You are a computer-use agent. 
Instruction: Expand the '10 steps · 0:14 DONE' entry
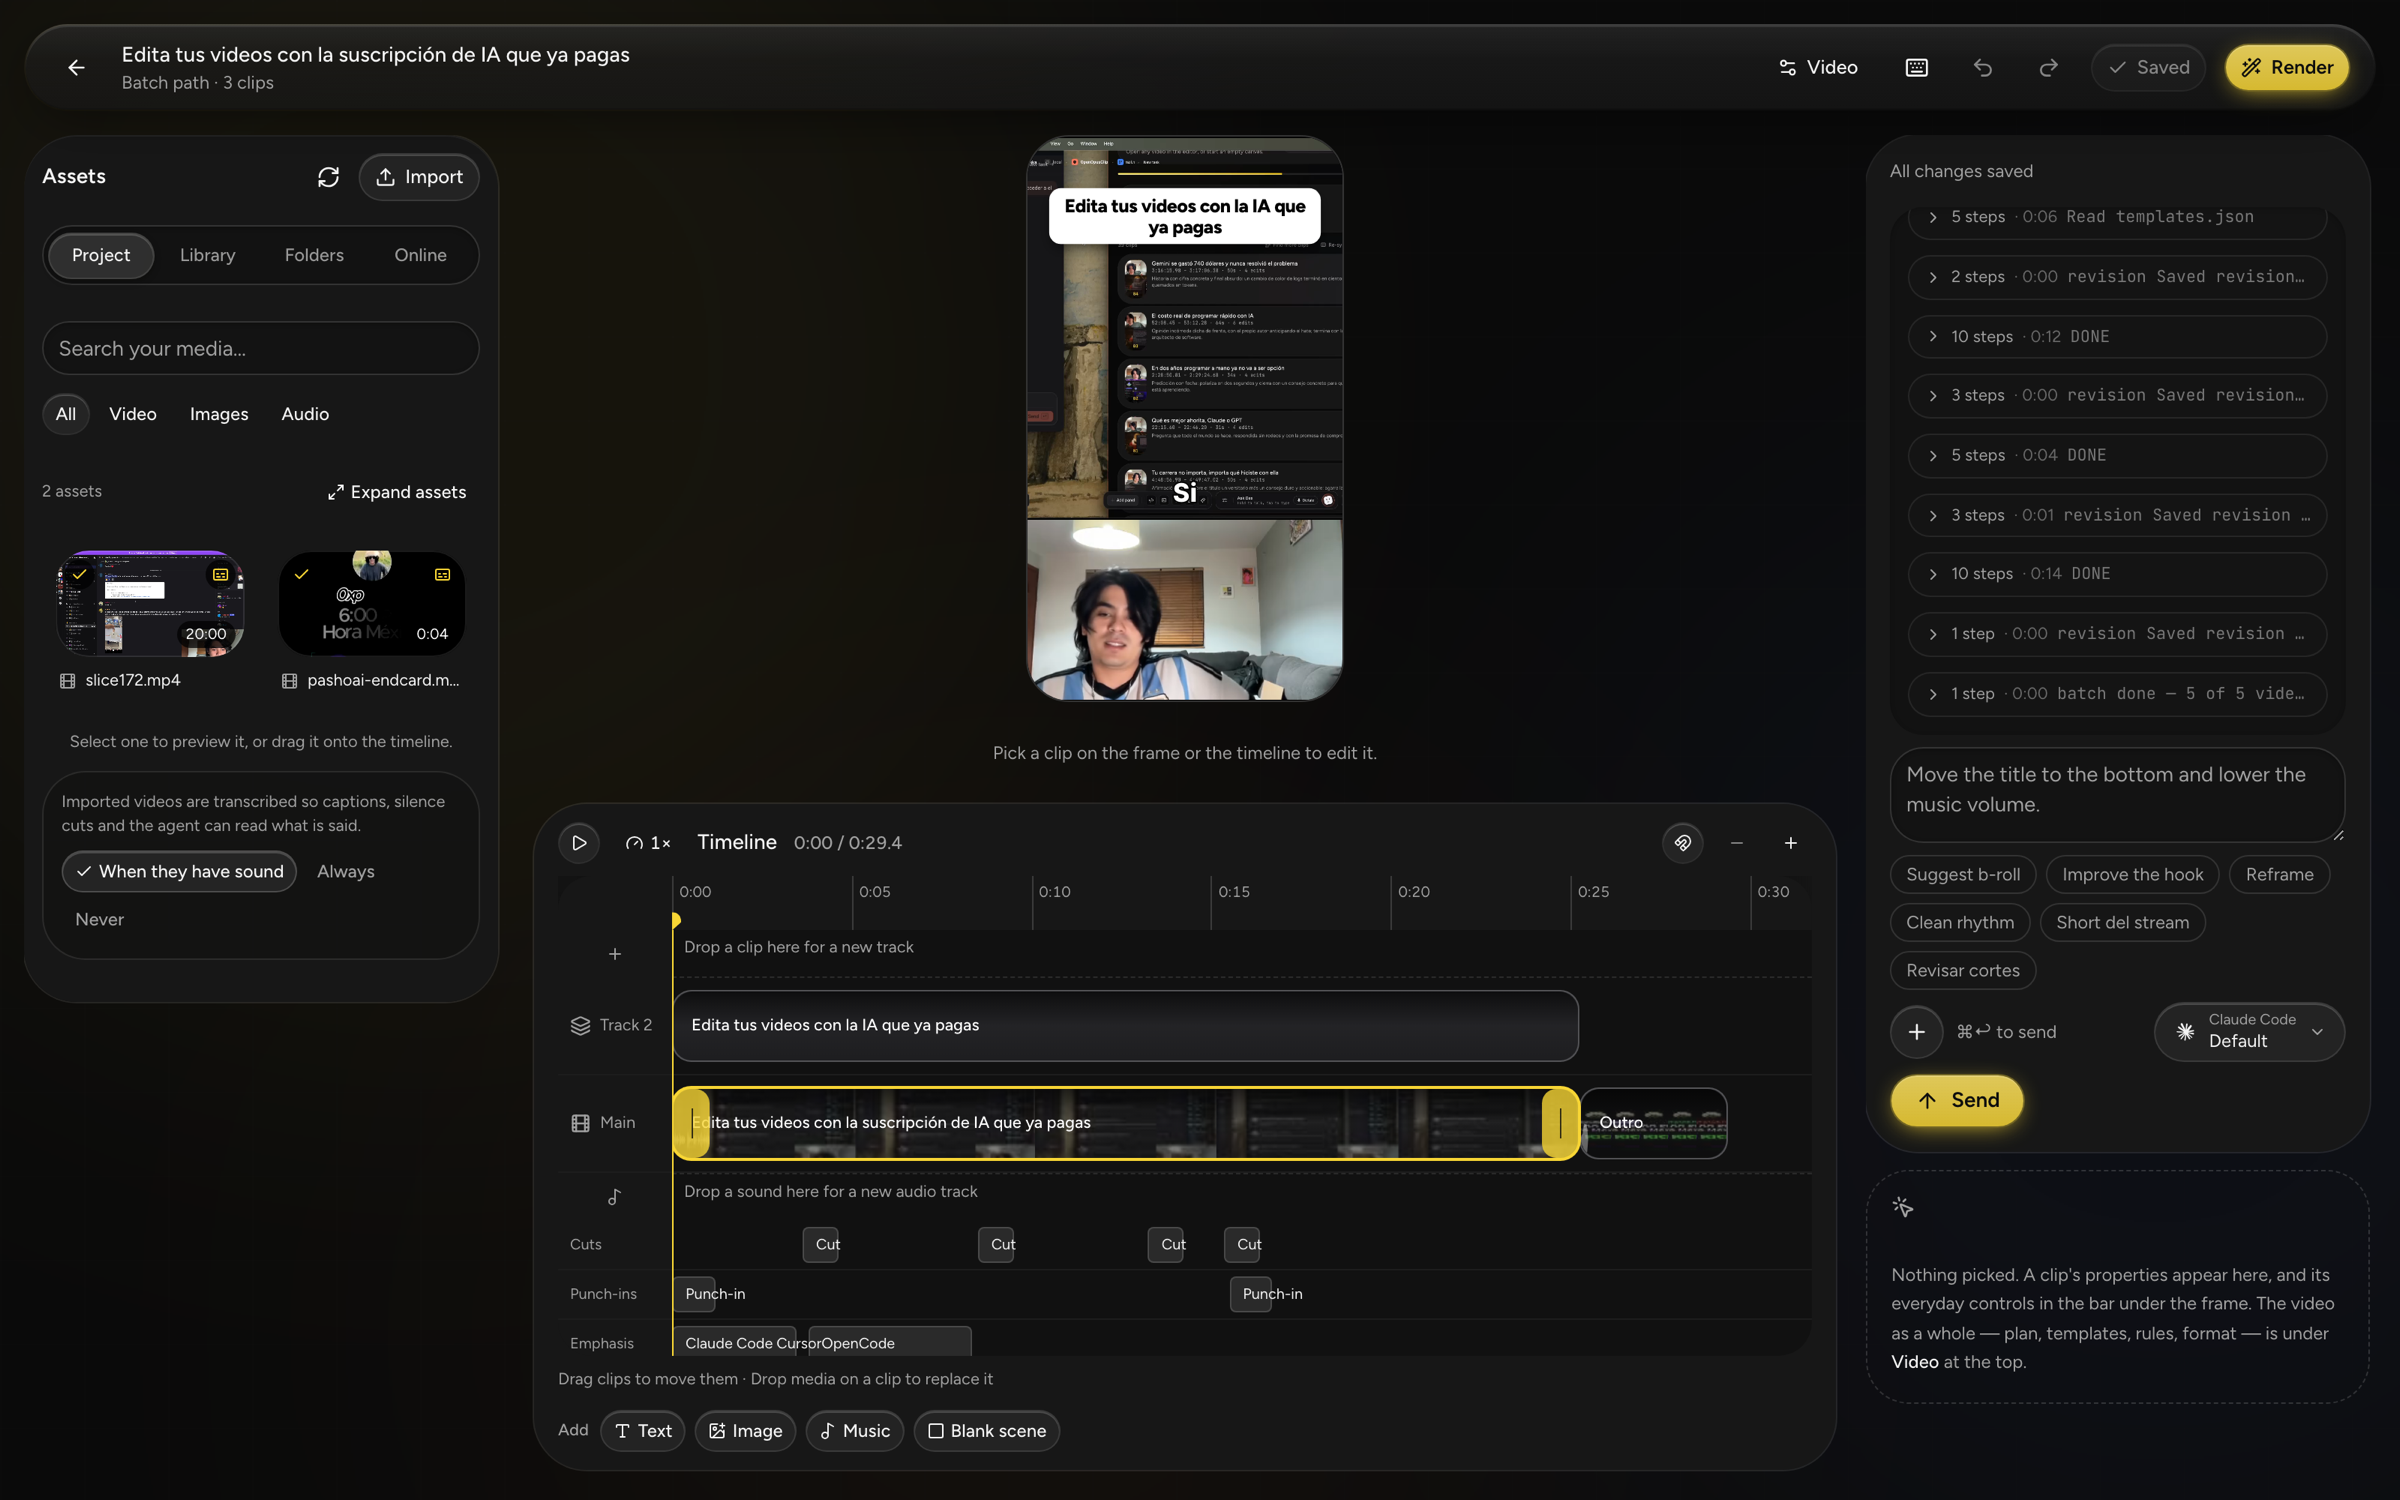(x=2116, y=574)
